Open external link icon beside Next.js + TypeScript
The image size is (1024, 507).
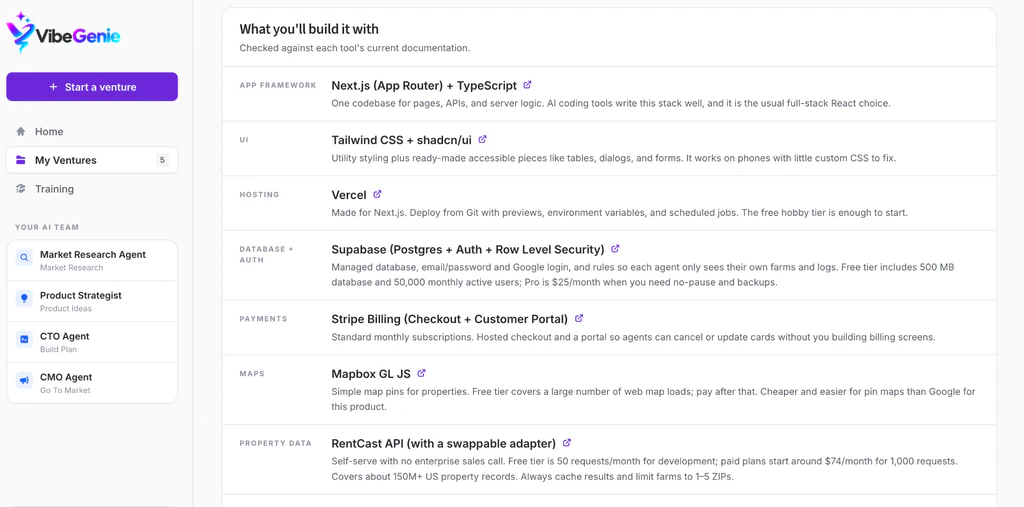[528, 85]
